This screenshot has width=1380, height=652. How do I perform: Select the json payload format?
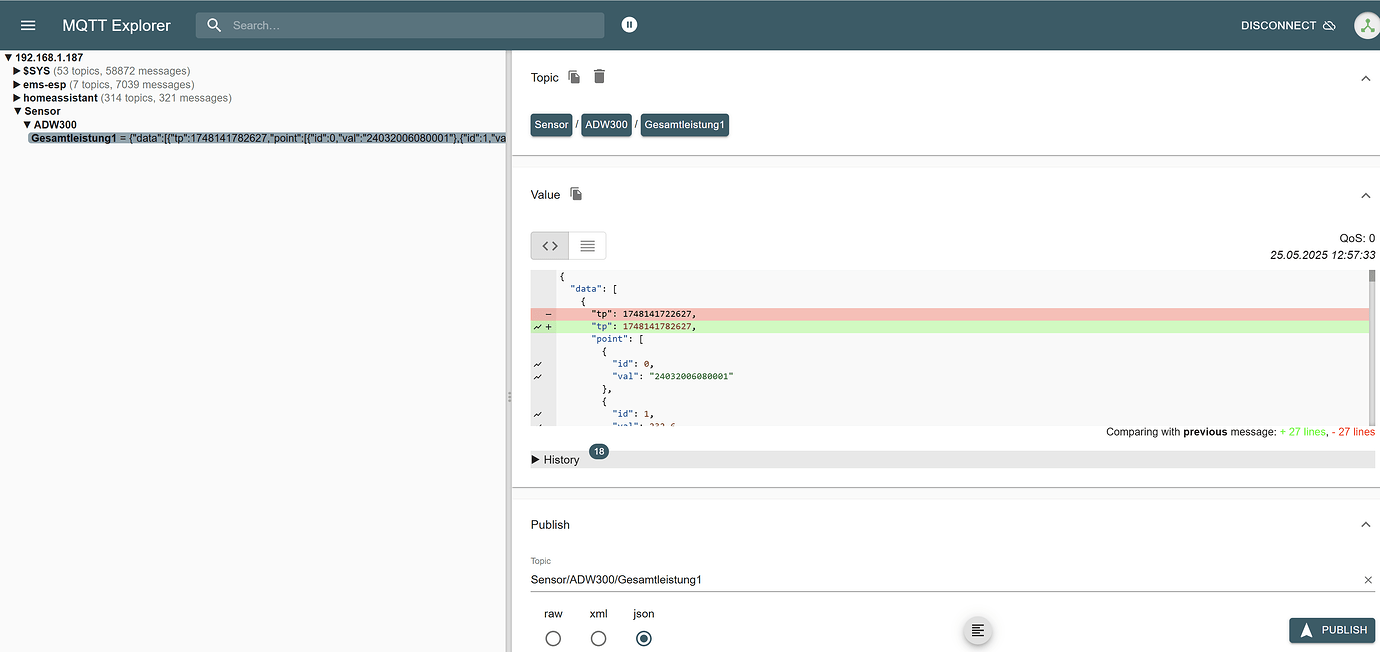pyautogui.click(x=643, y=638)
